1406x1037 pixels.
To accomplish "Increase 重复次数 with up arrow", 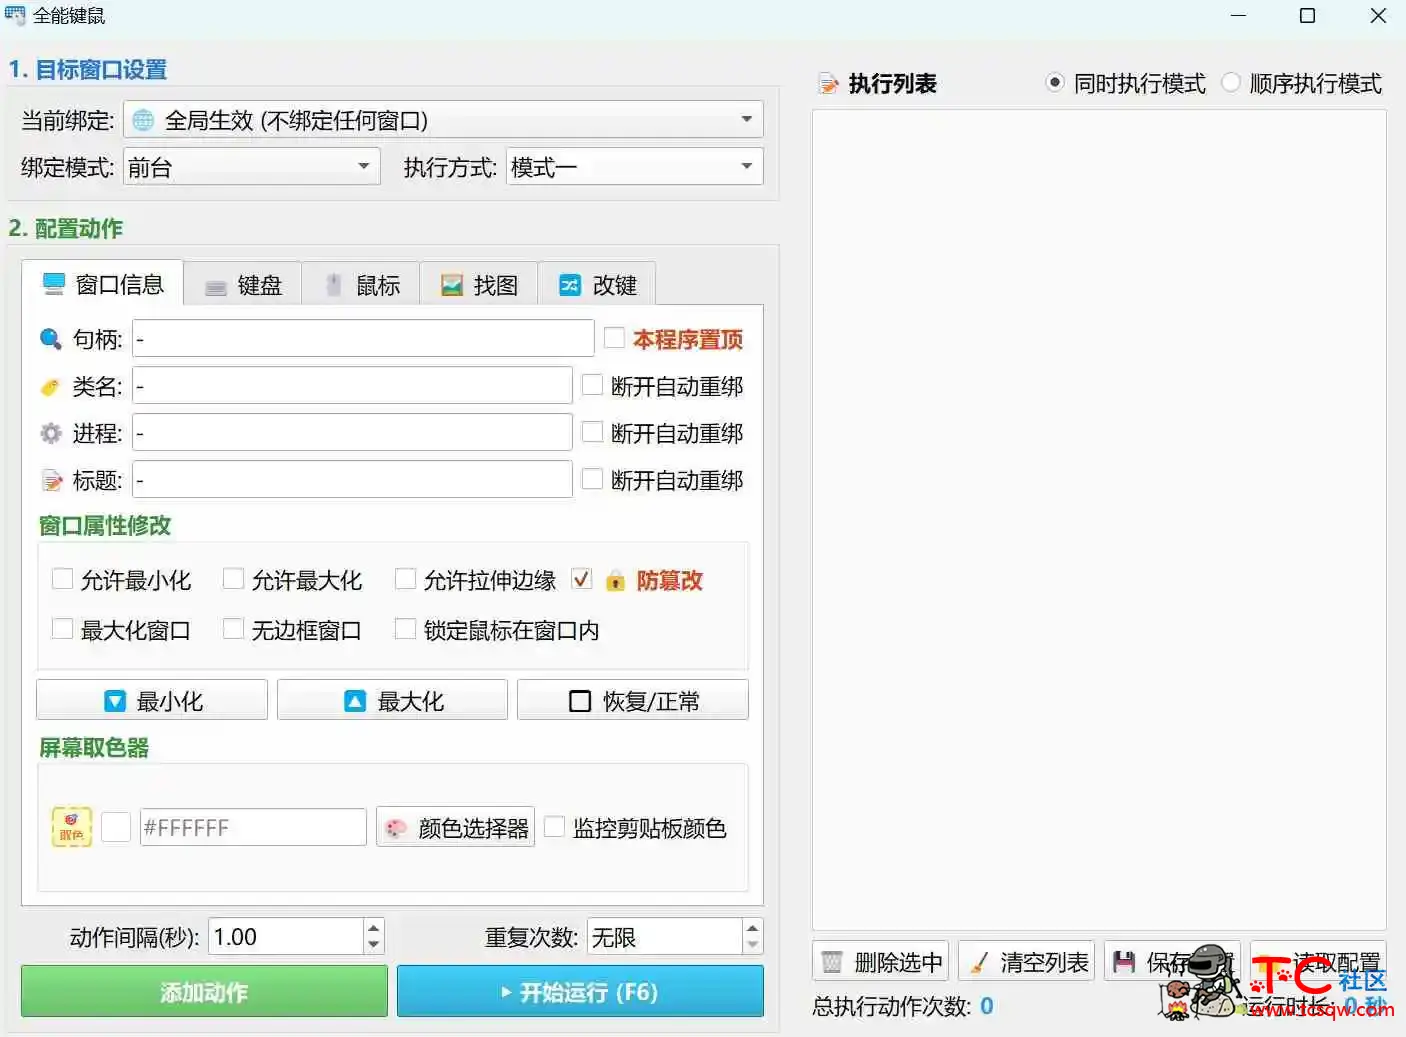I will click(x=753, y=928).
